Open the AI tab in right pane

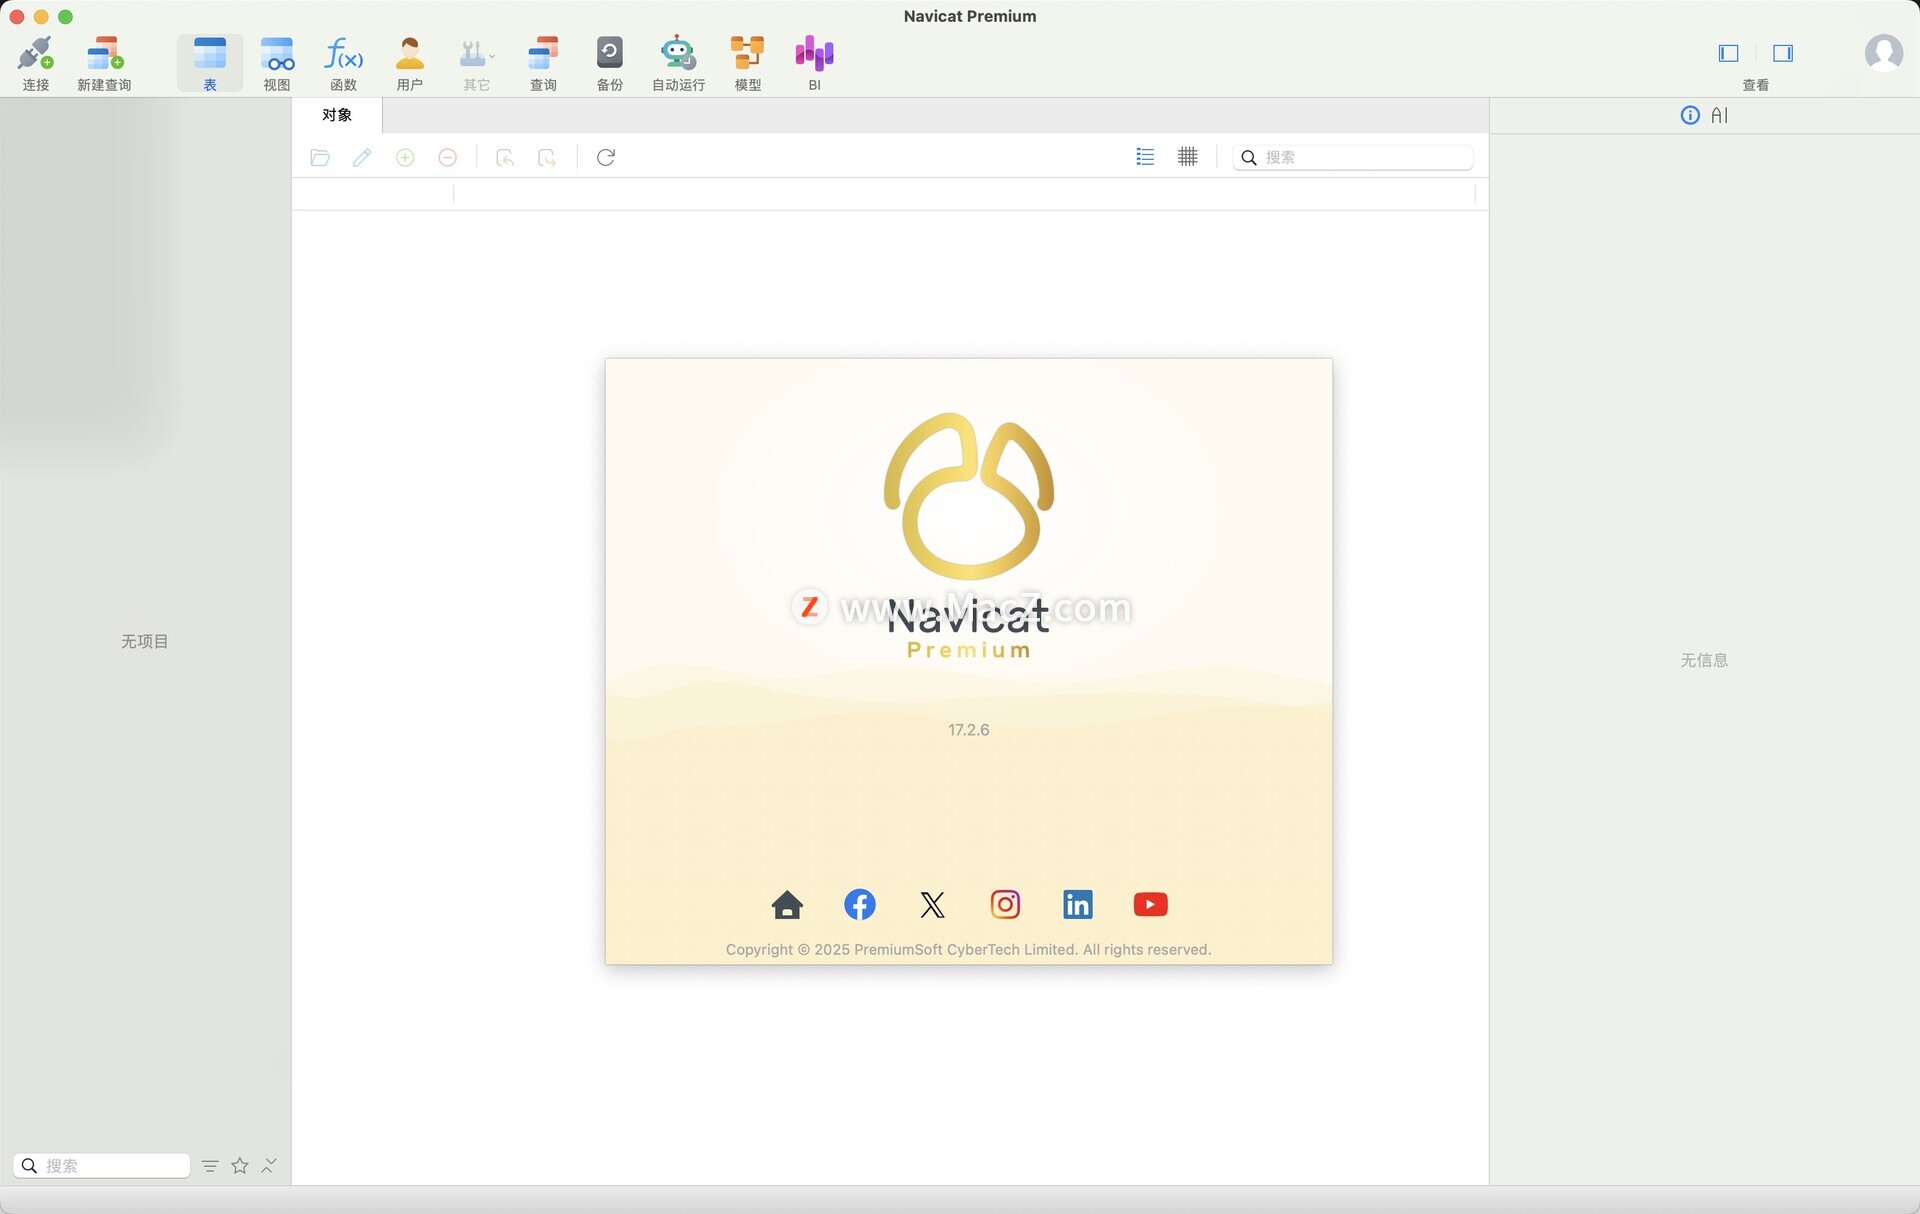(x=1719, y=115)
